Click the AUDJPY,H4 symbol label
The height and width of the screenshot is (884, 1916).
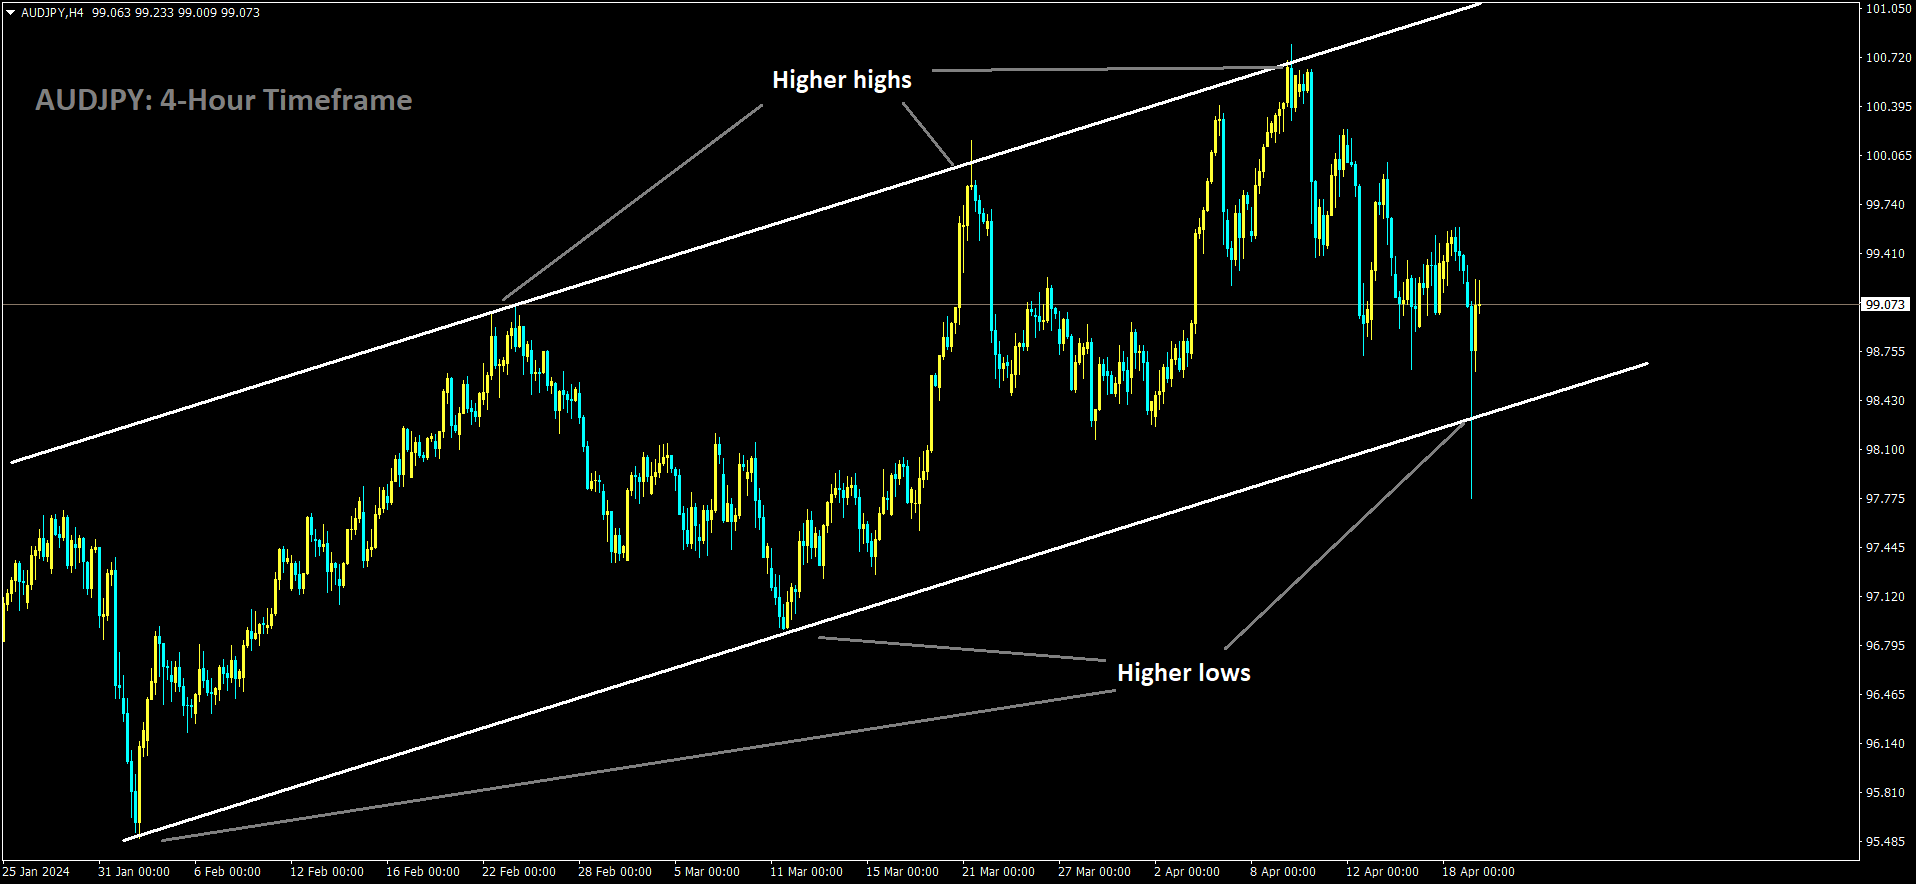(52, 13)
